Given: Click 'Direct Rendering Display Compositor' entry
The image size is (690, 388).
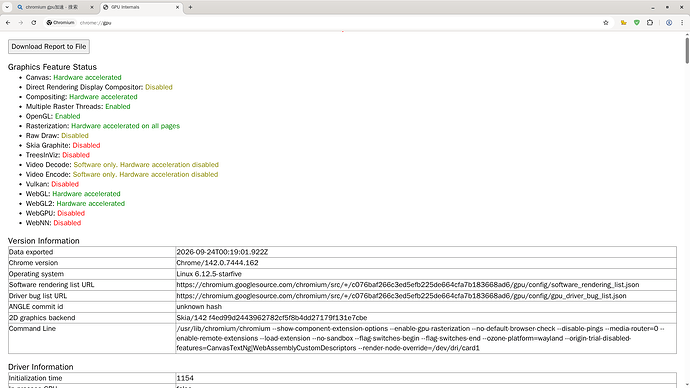Looking at the screenshot, I should [x=99, y=87].
